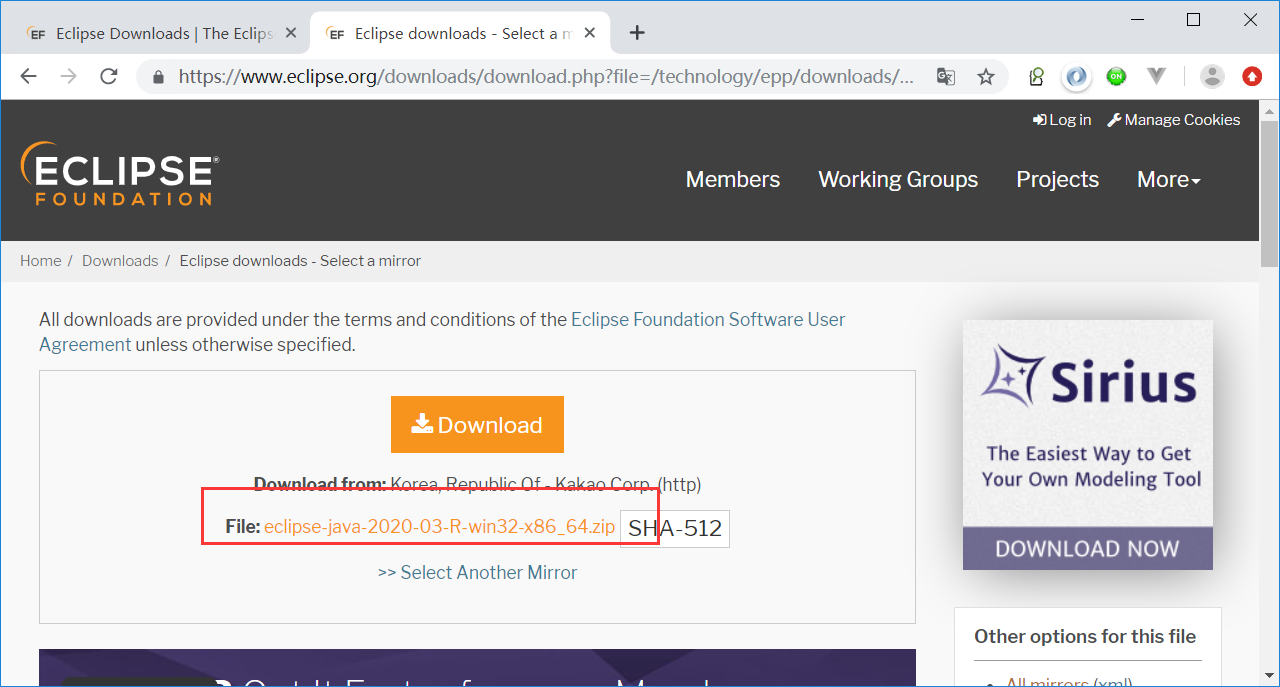Open the Projects menu item
Viewport: 1280px width, 687px height.
pos(1058,180)
